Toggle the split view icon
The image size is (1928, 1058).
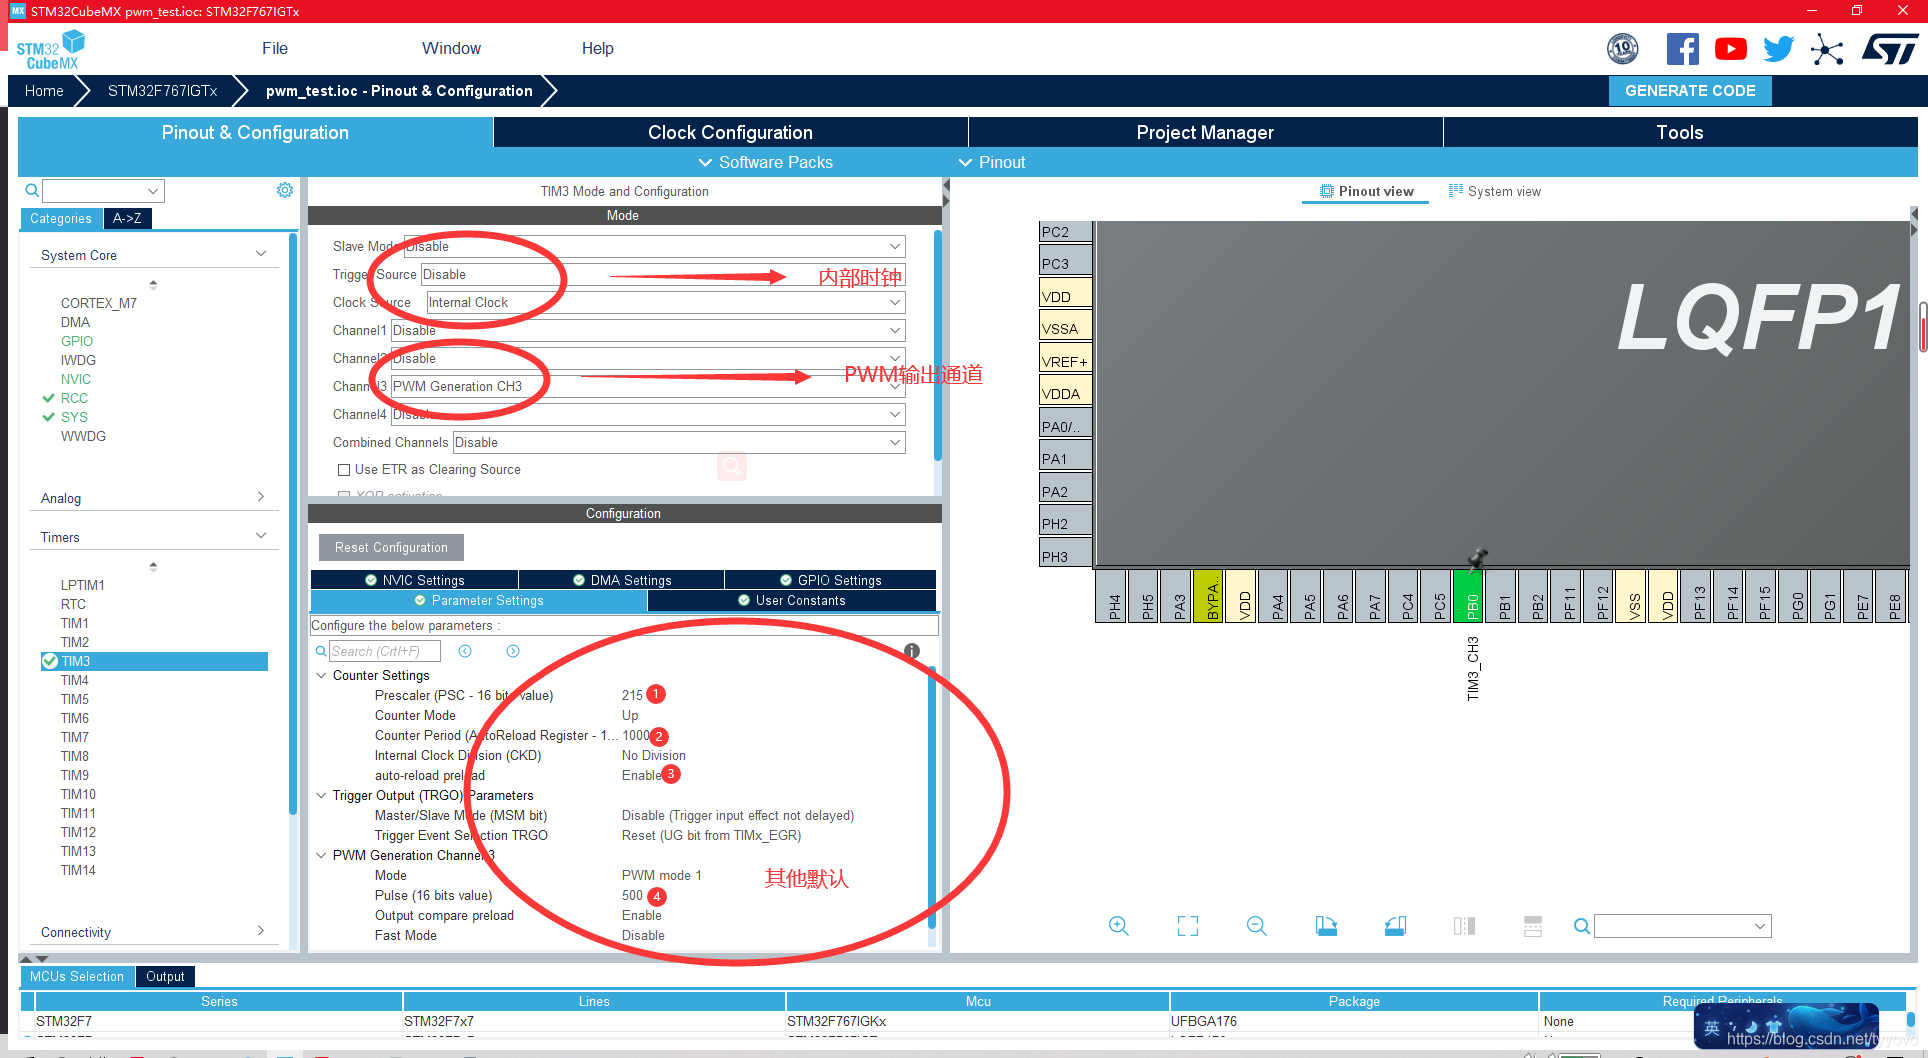coord(1464,926)
